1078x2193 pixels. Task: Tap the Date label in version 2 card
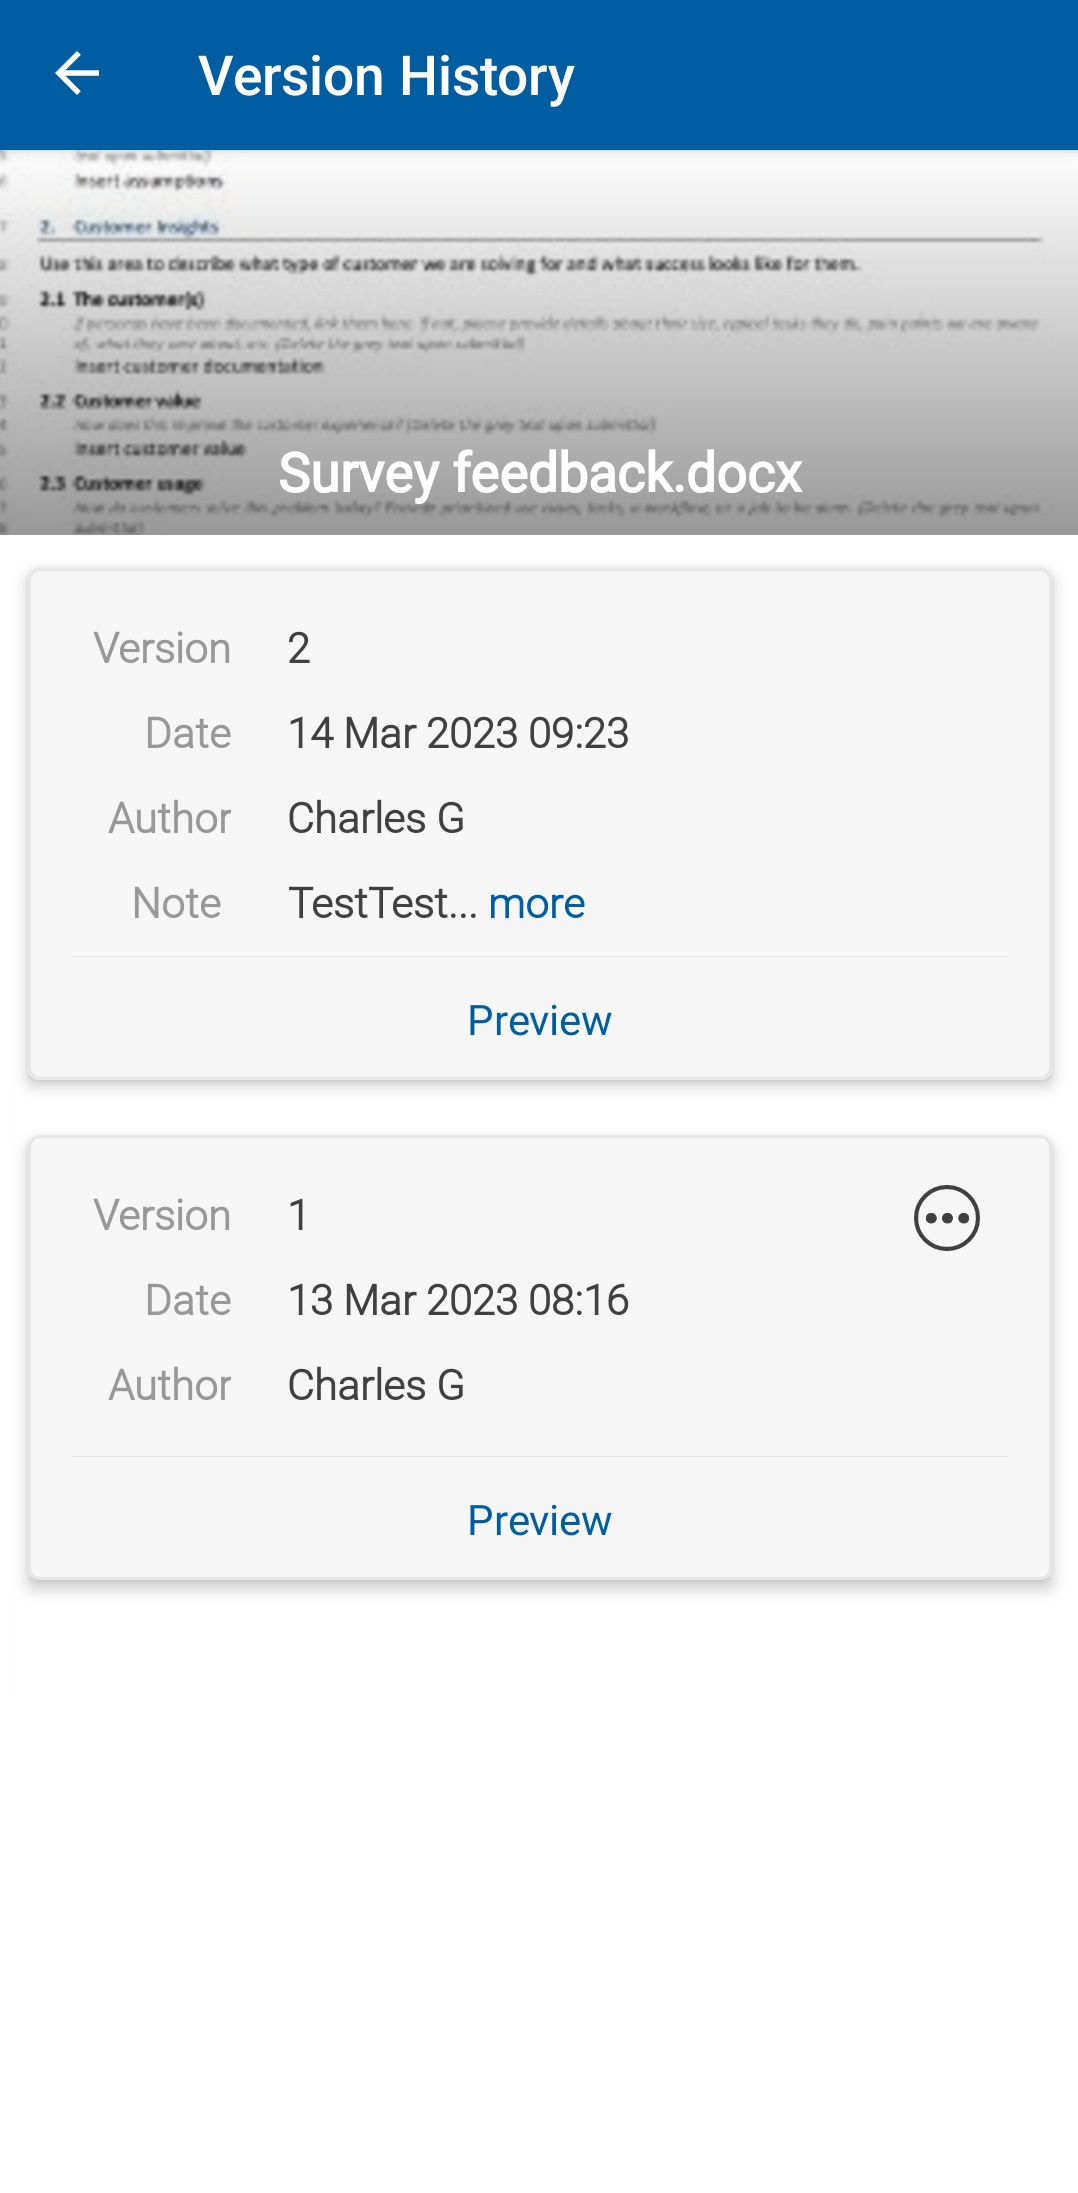click(x=188, y=734)
